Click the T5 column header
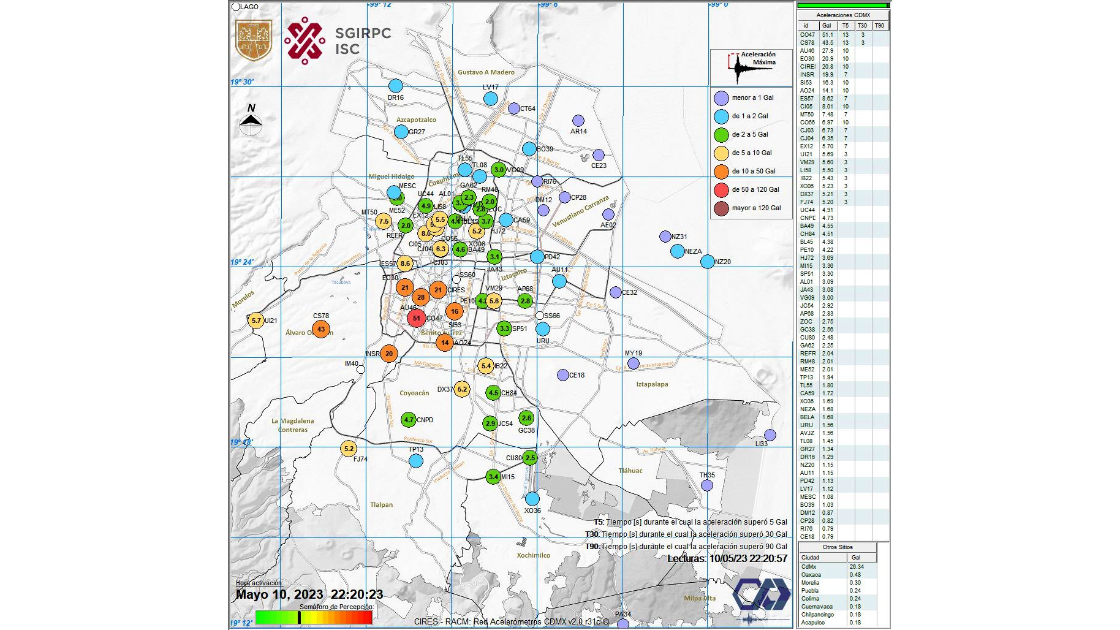 coord(844,25)
